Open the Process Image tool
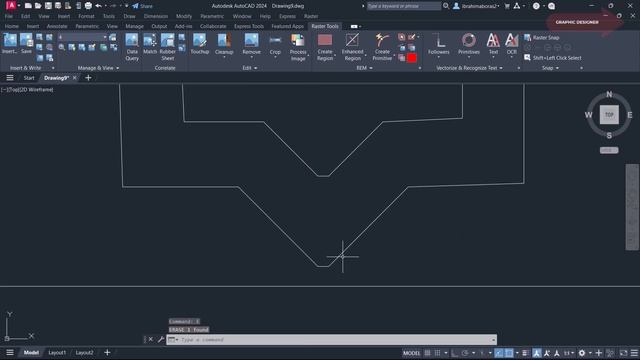Screen dimensions: 640x360 [x=298, y=47]
